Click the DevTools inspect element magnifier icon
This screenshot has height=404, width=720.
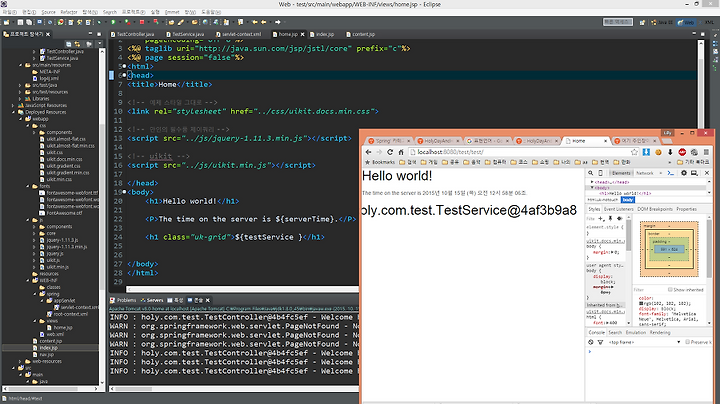591,173
